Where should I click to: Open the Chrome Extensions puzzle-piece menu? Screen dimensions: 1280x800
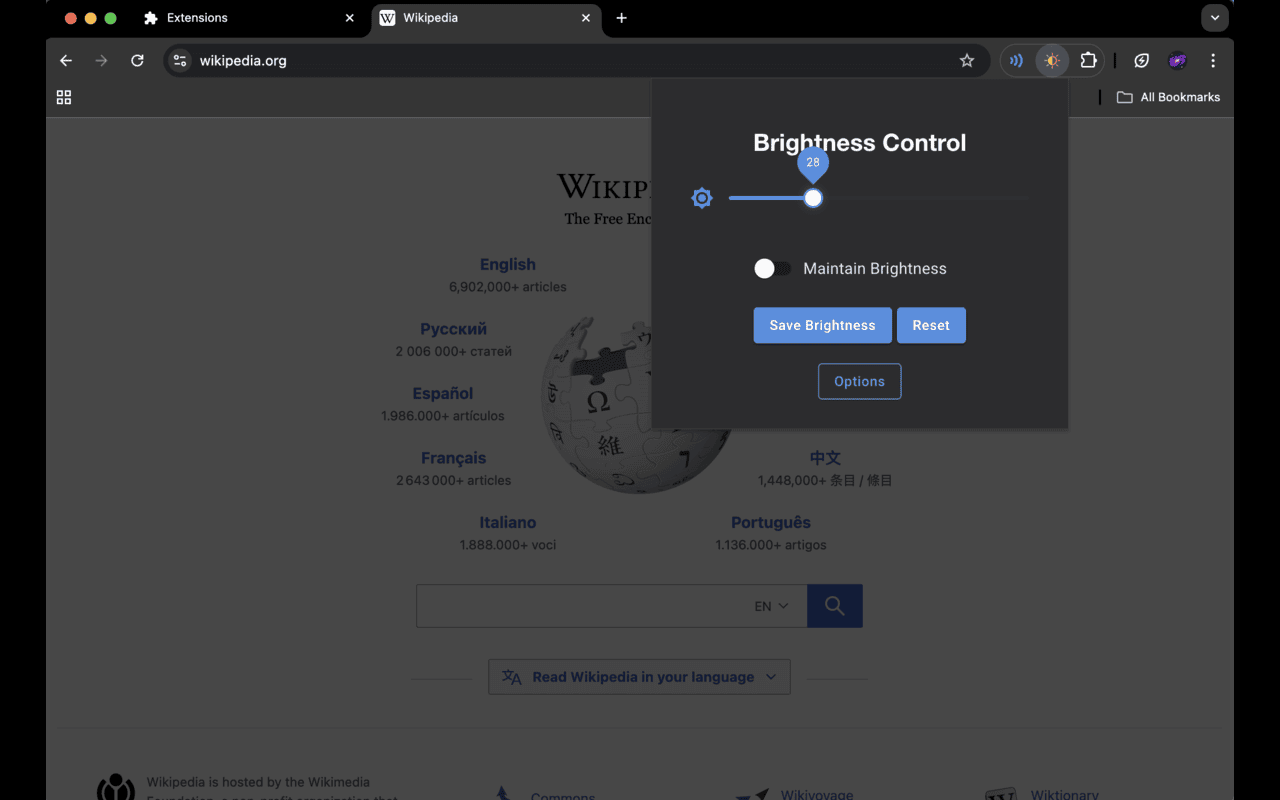(x=1088, y=60)
